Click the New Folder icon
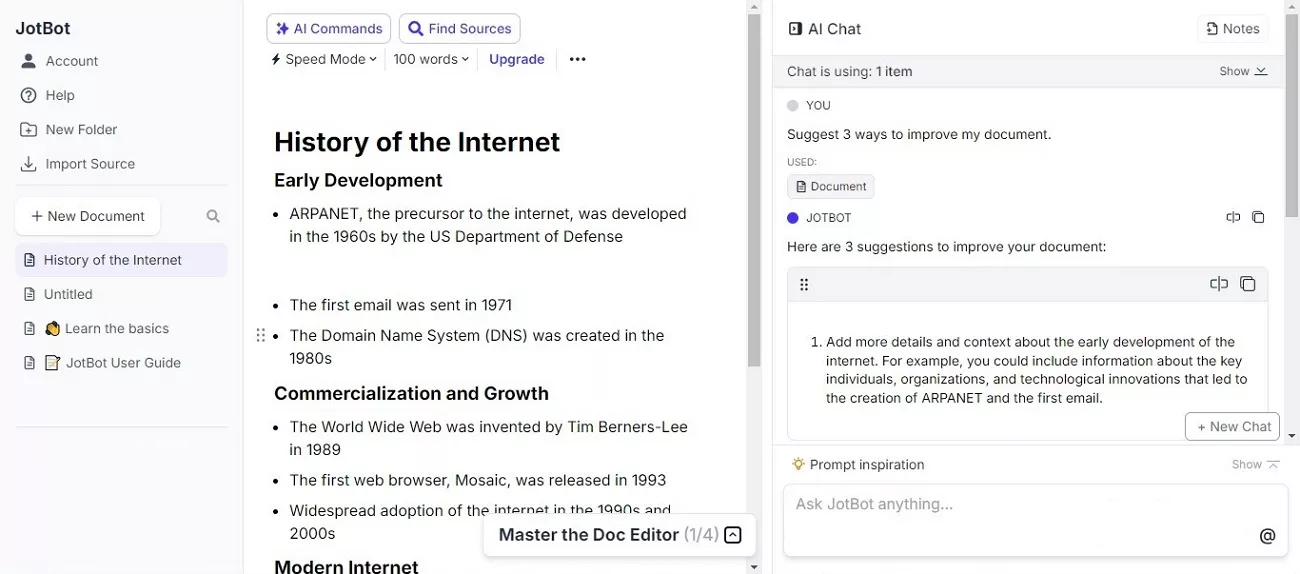Image resolution: width=1300 pixels, height=574 pixels. point(28,129)
